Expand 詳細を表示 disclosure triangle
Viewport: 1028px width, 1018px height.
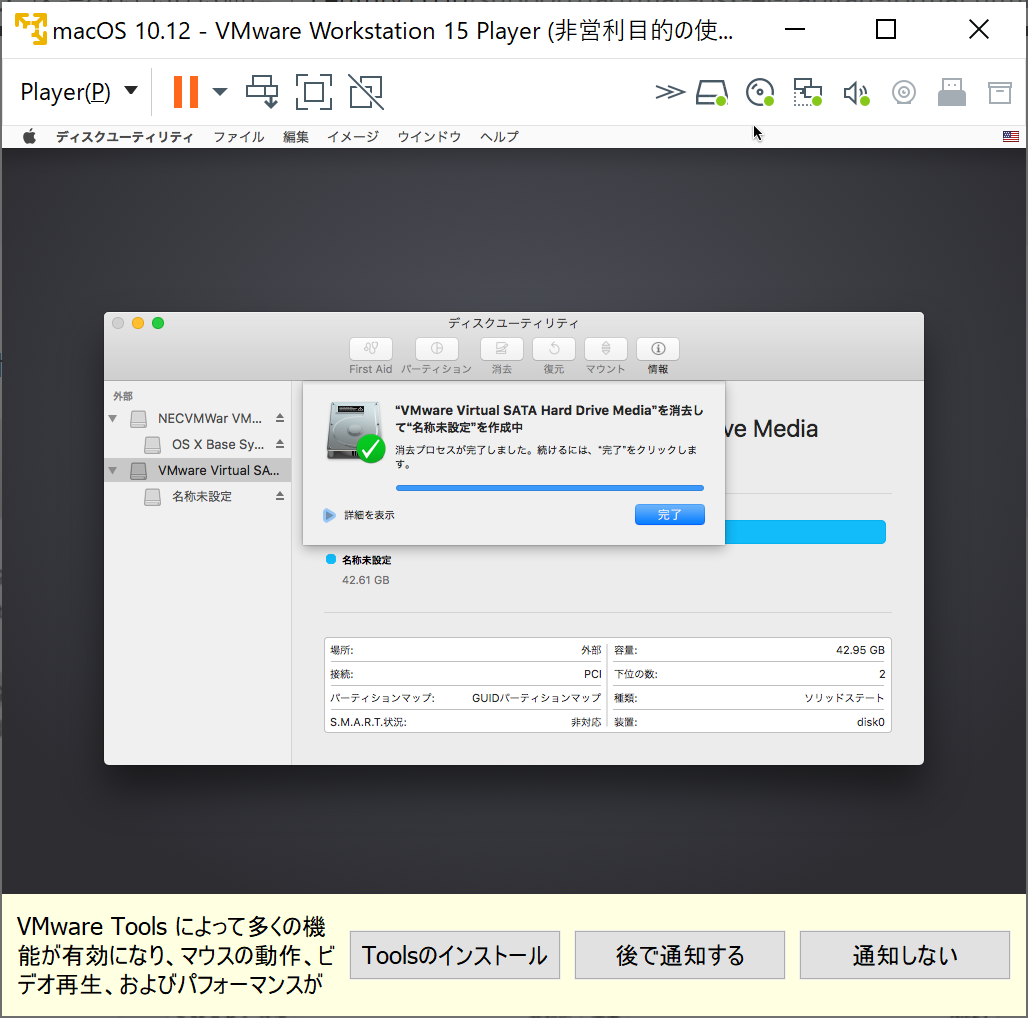[x=329, y=515]
